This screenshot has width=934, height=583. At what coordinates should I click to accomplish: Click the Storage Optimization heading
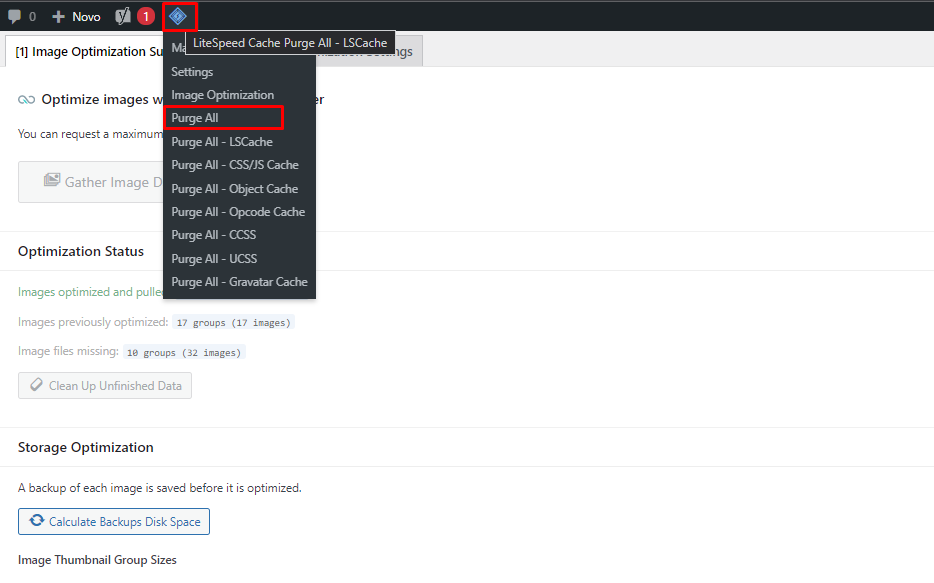[86, 447]
